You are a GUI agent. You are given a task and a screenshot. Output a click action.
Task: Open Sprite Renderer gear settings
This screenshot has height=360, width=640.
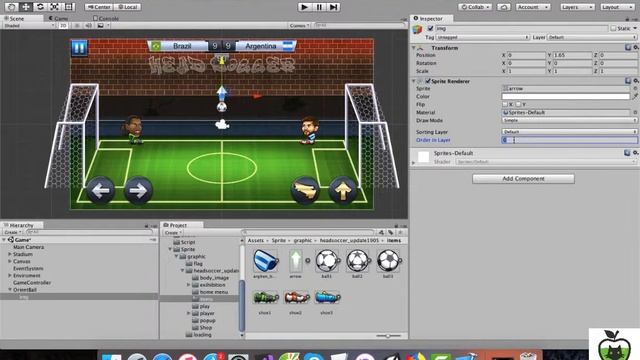[636, 81]
